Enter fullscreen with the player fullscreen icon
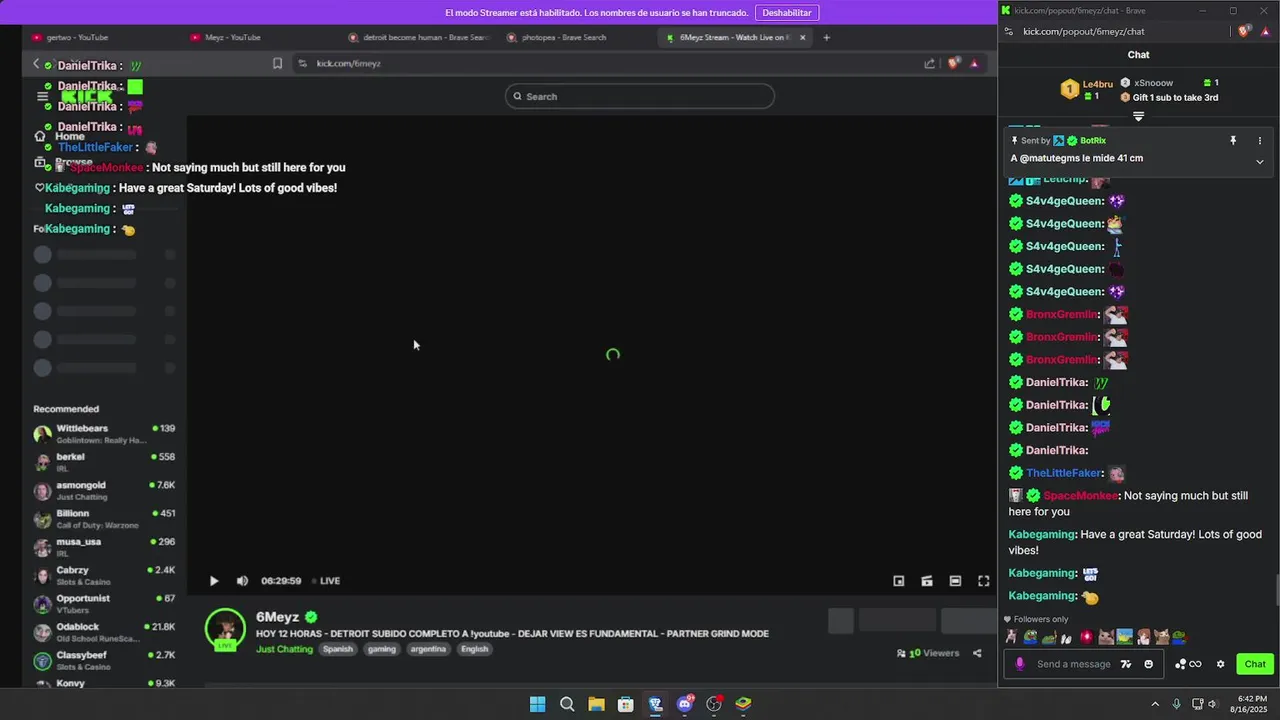1280x720 pixels. (x=984, y=581)
